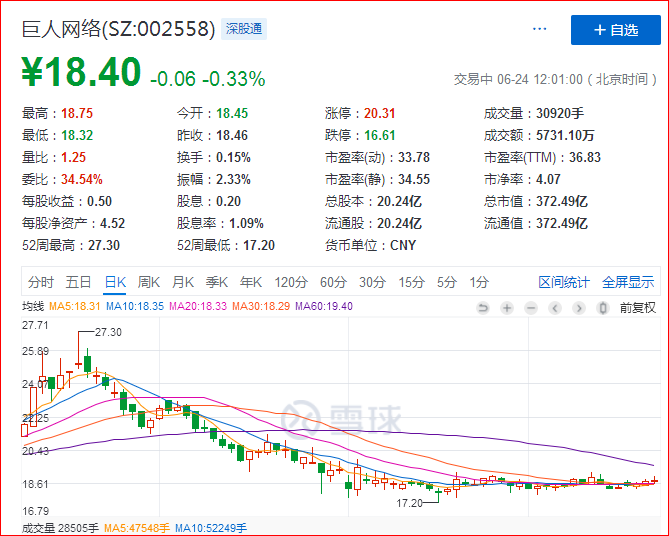Click the 深股通 tag
The image size is (669, 536).
coord(244,29)
